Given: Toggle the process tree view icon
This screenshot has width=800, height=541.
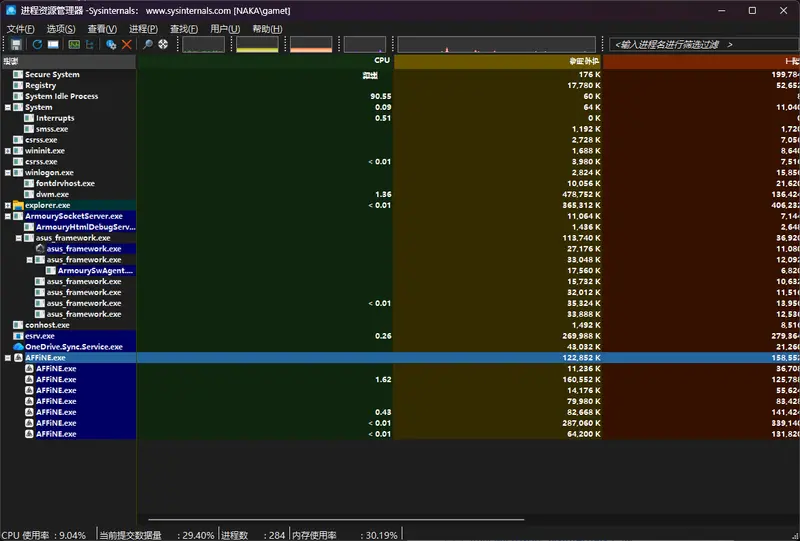Looking at the screenshot, I should [x=91, y=45].
